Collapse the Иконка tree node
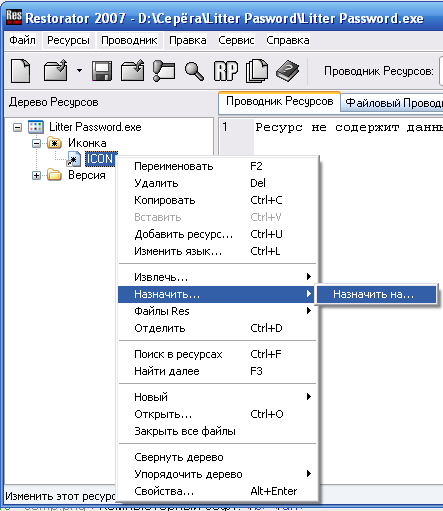Viewport: 443px width, 511px height. point(36,143)
